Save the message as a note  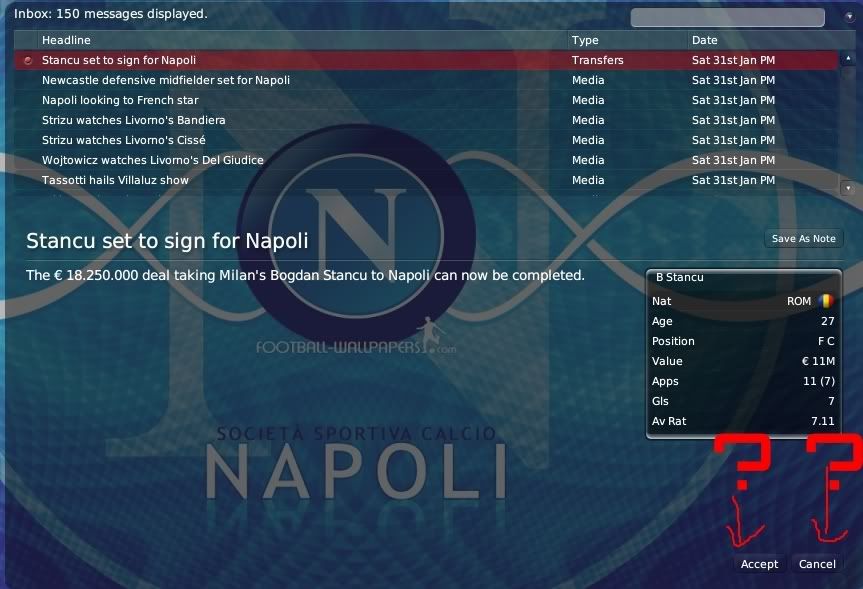pos(804,238)
